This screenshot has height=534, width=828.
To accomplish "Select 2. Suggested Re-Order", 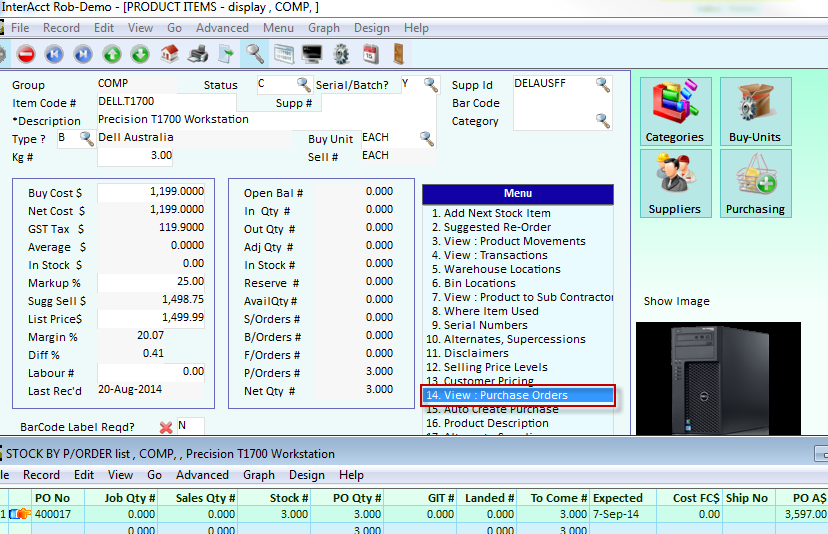I will [491, 227].
